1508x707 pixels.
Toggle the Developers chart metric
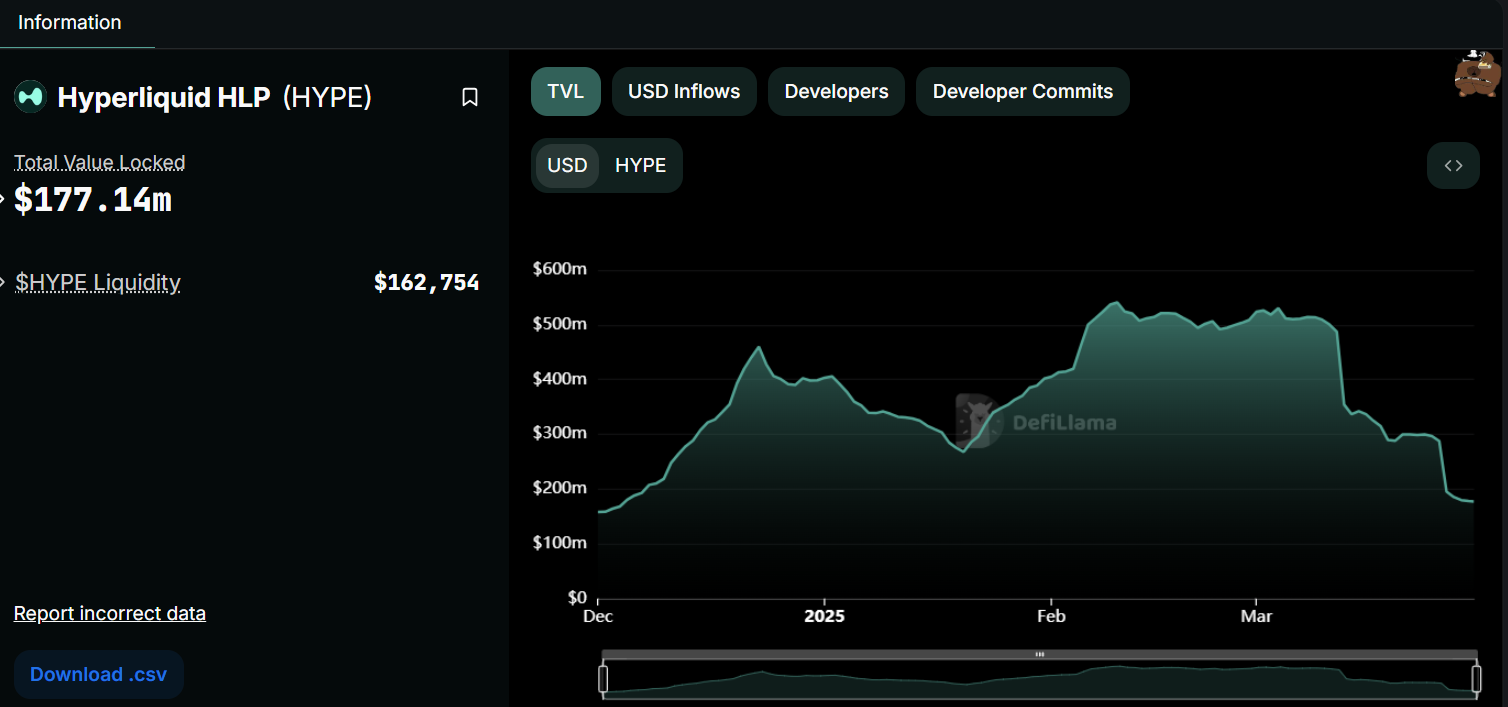pyautogui.click(x=836, y=92)
